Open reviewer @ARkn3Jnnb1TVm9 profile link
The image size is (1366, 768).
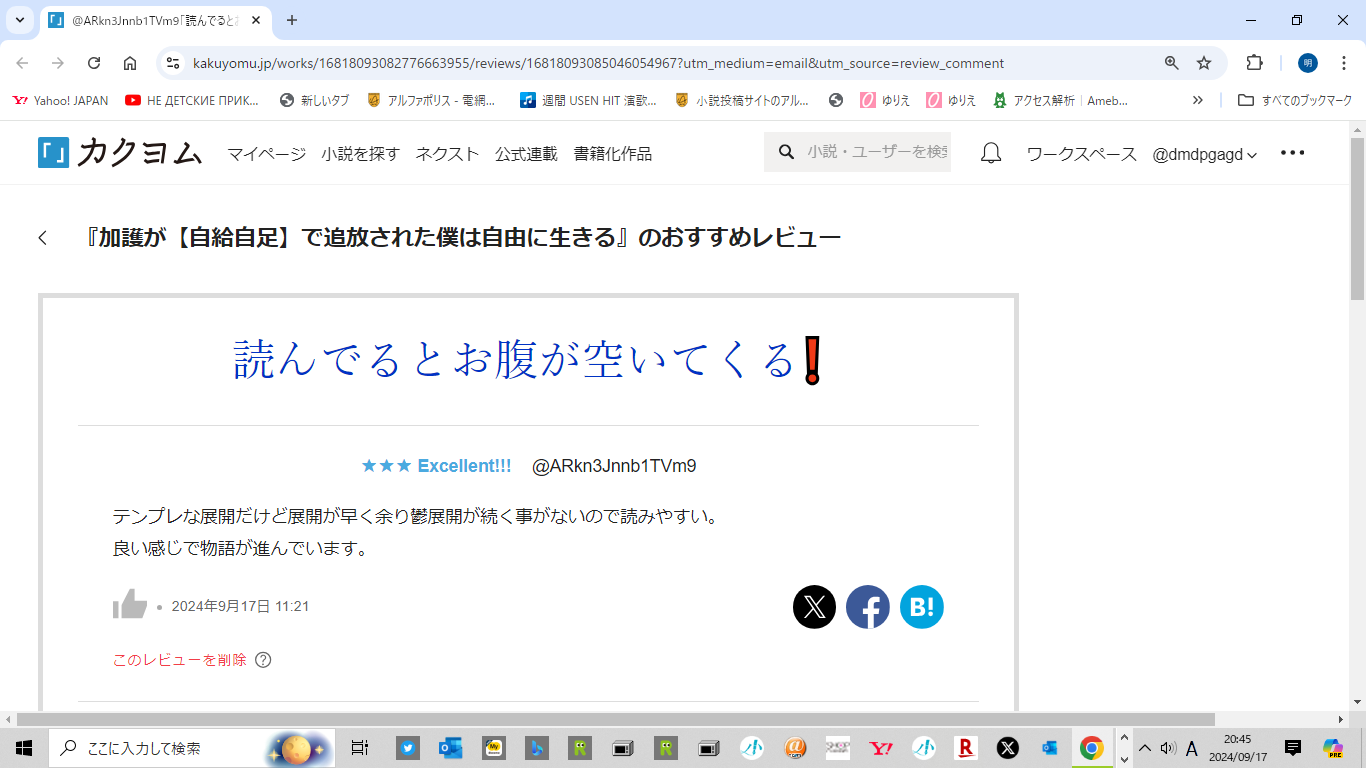[x=614, y=466]
